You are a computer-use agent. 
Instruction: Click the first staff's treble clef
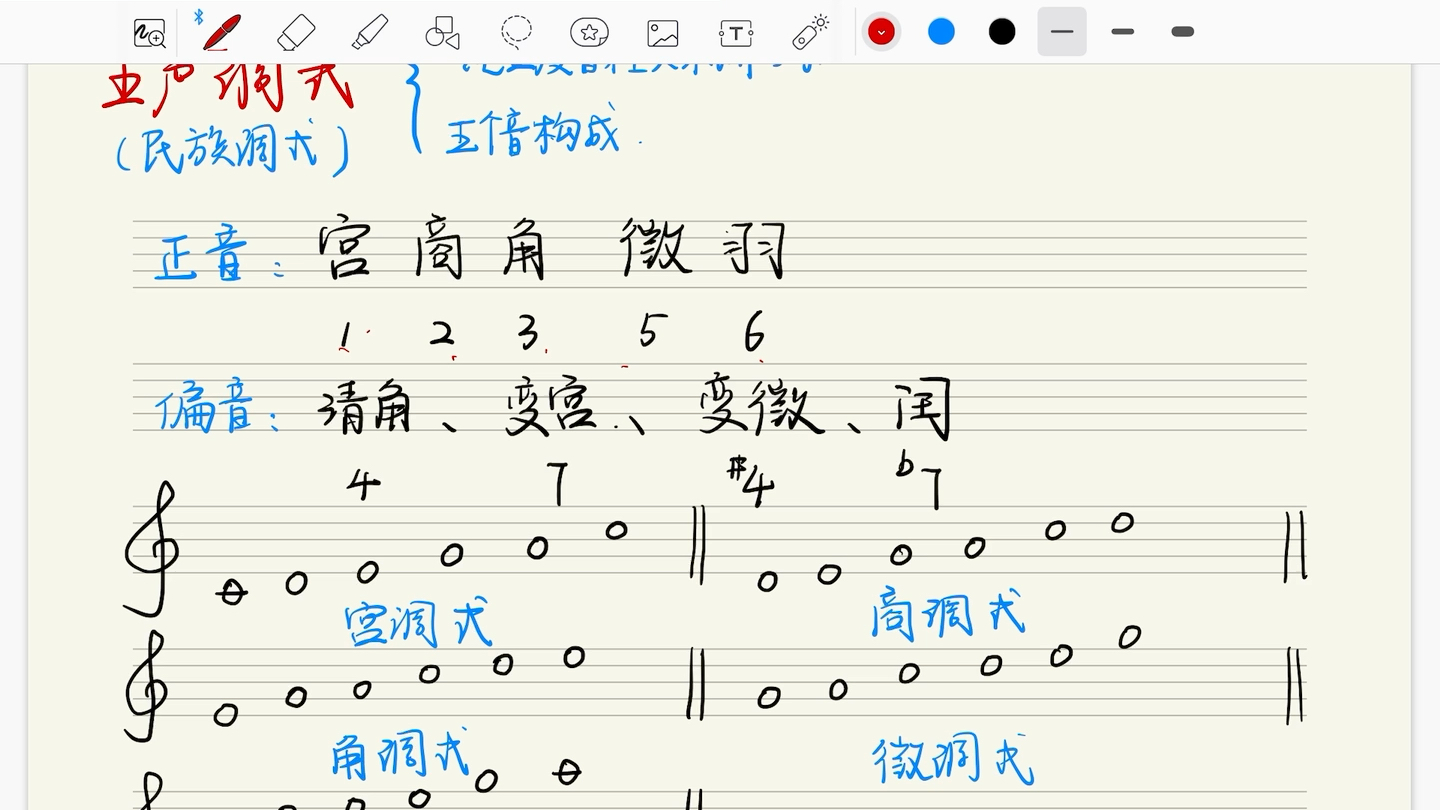click(x=152, y=549)
